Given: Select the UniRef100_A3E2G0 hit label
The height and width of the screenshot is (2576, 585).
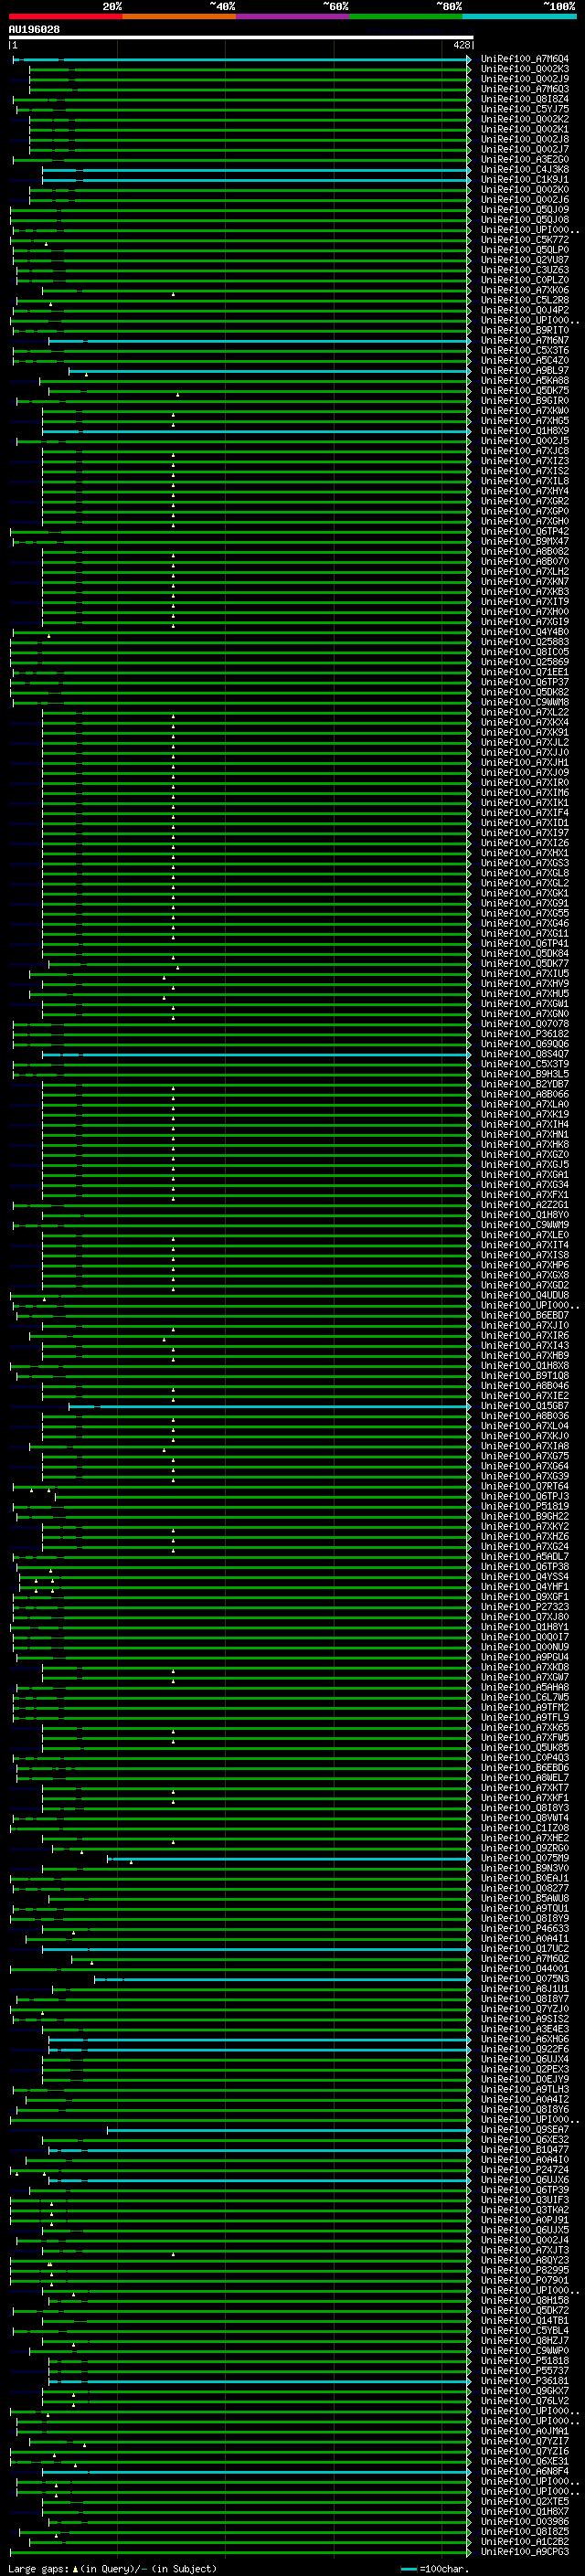Looking at the screenshot, I should (x=525, y=159).
